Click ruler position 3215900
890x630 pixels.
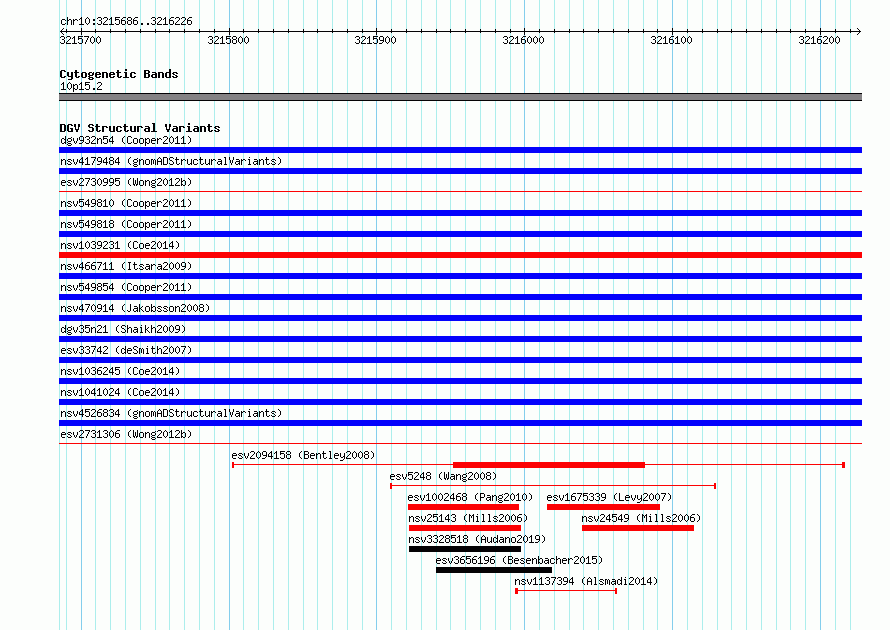pos(375,40)
